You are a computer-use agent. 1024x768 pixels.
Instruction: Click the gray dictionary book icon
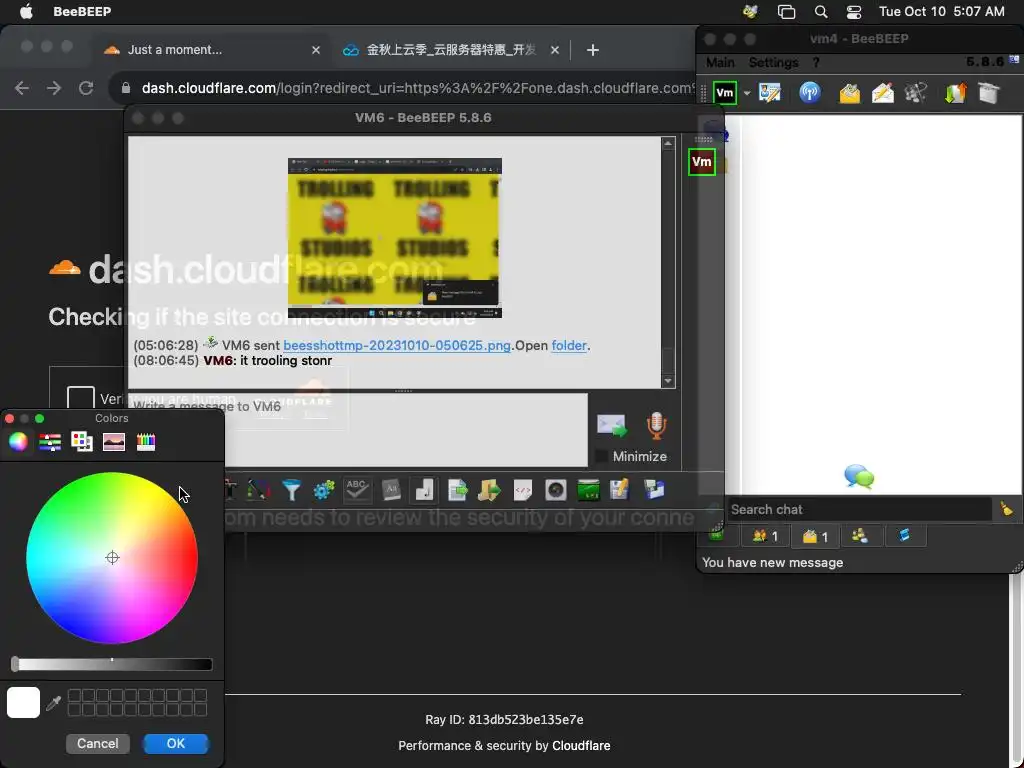[x=391, y=490]
